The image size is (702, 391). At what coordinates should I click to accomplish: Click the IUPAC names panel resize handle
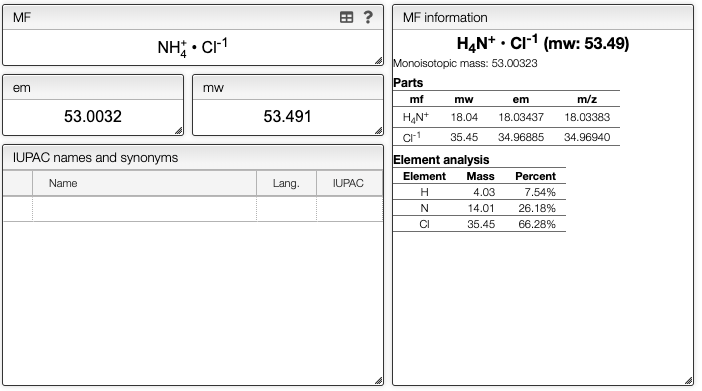[x=378, y=381]
